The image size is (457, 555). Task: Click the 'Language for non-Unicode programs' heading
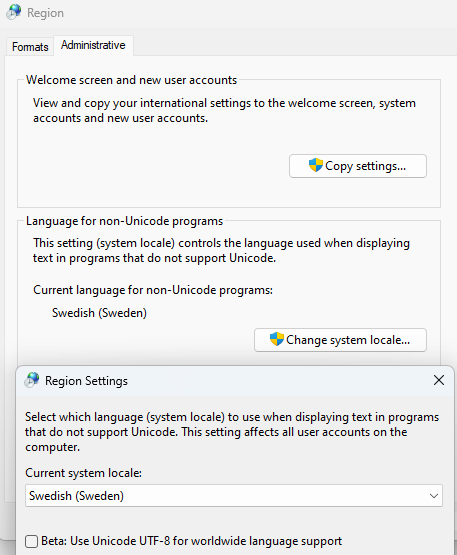(124, 221)
